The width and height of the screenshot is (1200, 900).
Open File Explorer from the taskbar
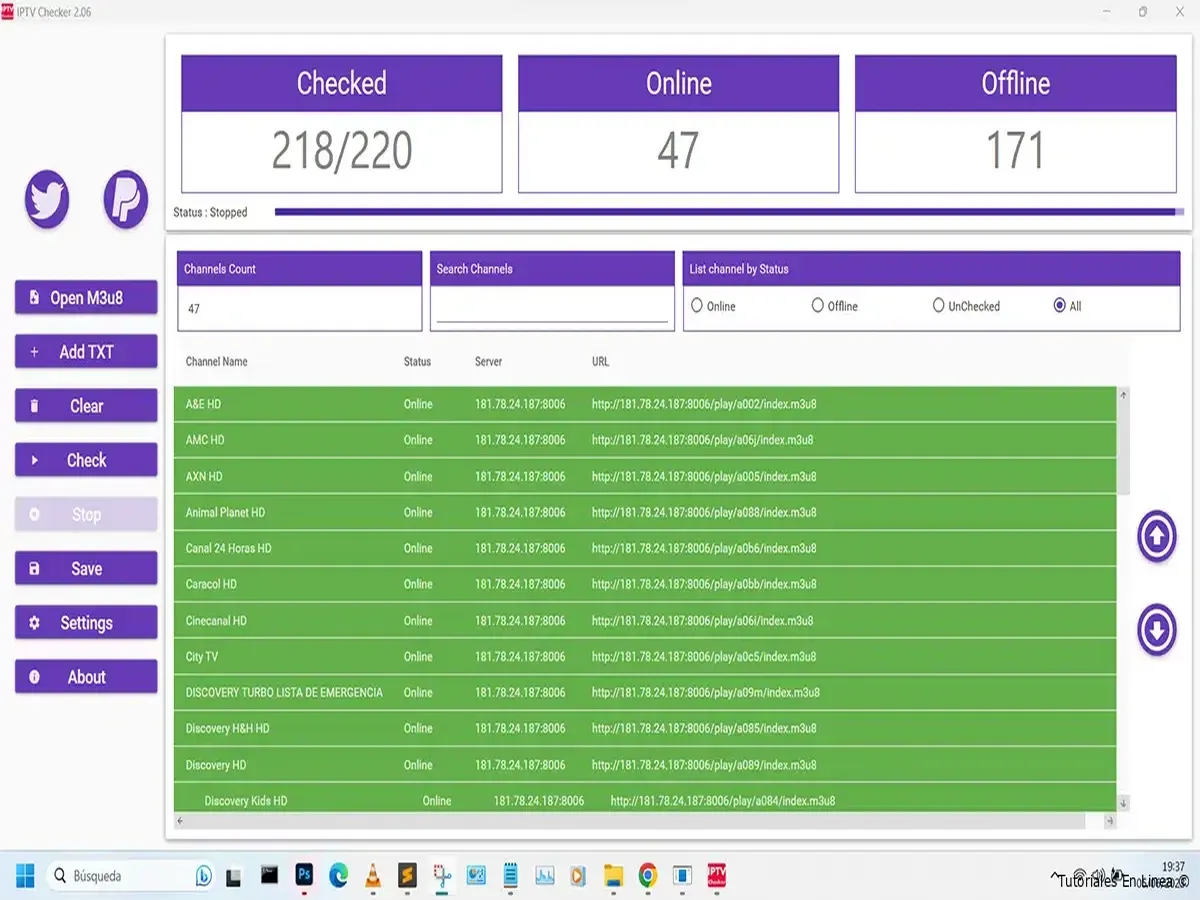click(x=613, y=876)
